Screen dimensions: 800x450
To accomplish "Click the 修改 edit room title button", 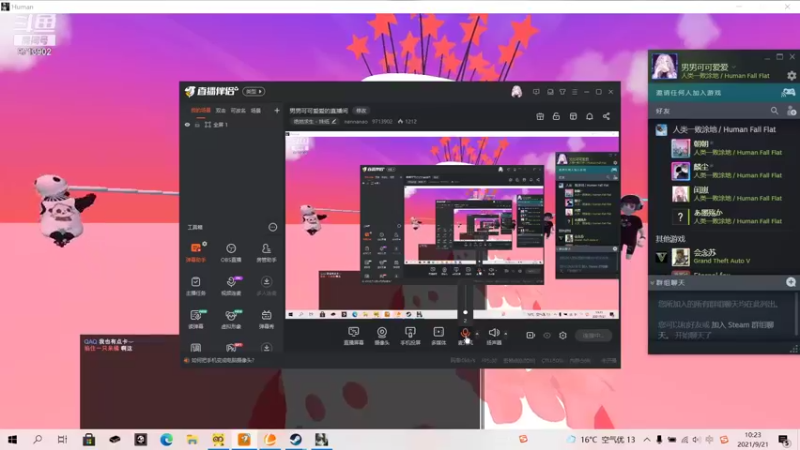I will coord(361,111).
